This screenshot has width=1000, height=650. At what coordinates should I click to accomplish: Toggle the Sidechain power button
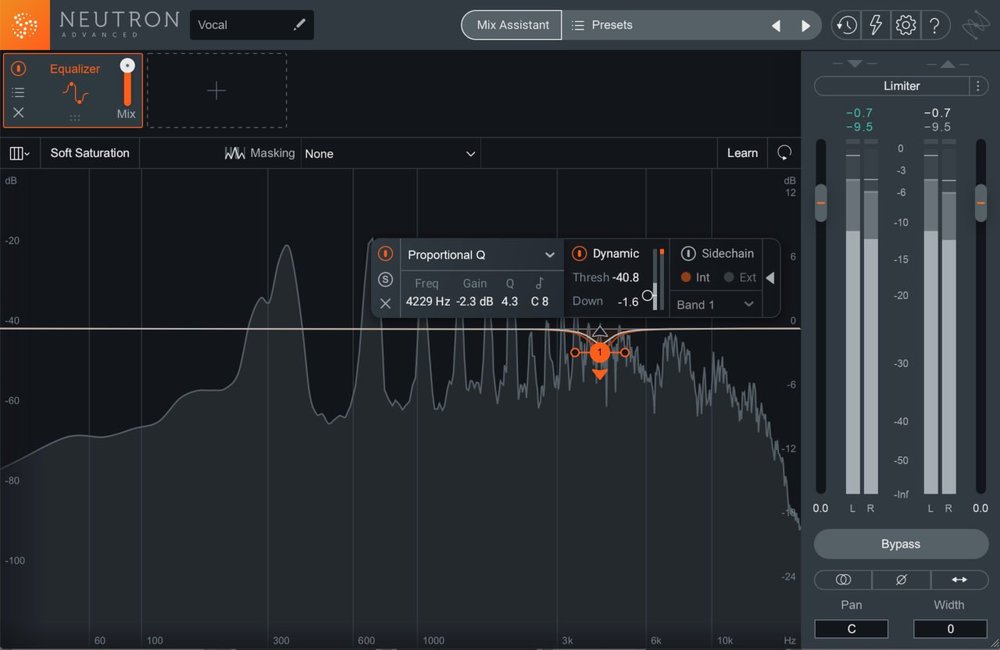coord(689,253)
